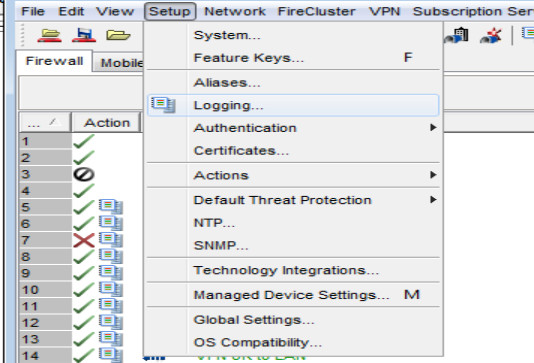This screenshot has height=363, width=534.
Task: Click the allow checkmark on row 4
Action: click(84, 190)
